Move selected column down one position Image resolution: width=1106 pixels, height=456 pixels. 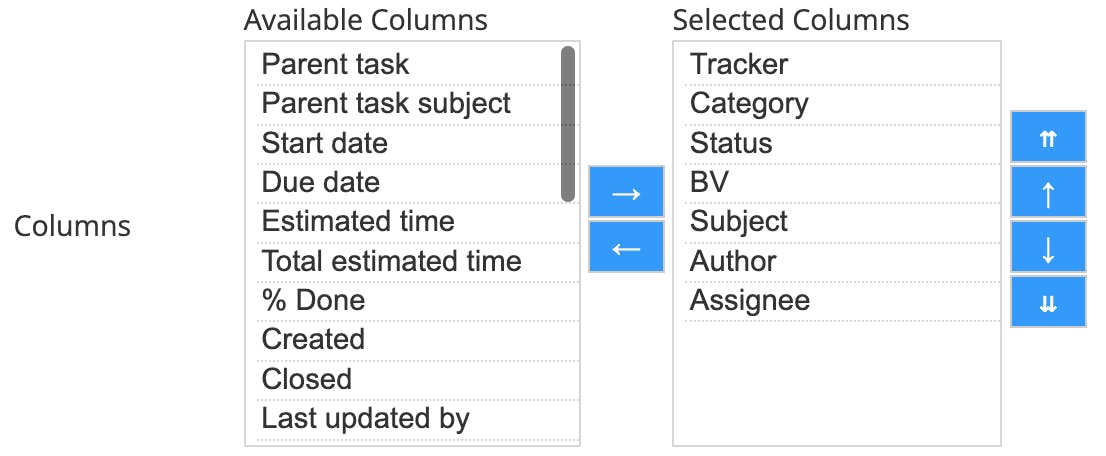pos(1048,247)
